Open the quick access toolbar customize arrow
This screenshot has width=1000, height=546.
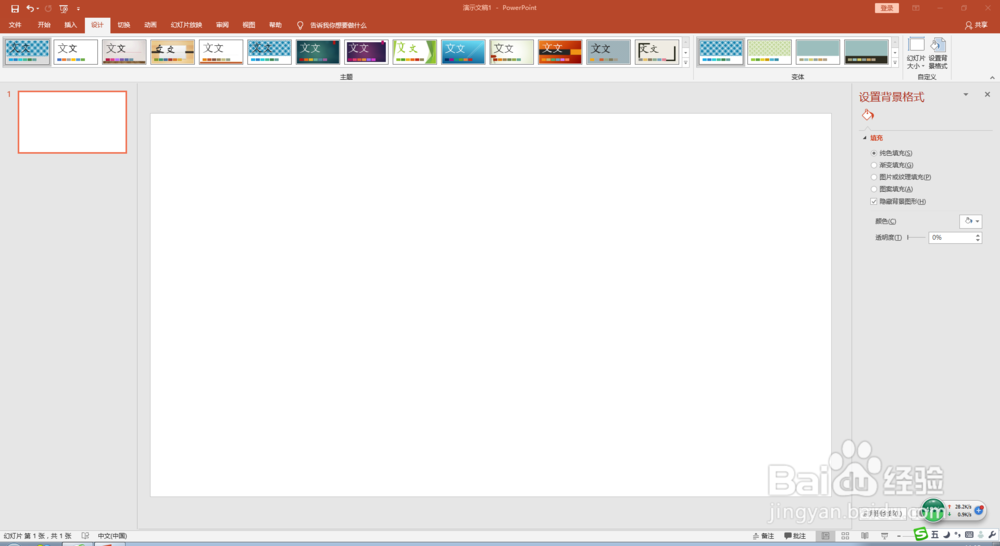point(78,8)
